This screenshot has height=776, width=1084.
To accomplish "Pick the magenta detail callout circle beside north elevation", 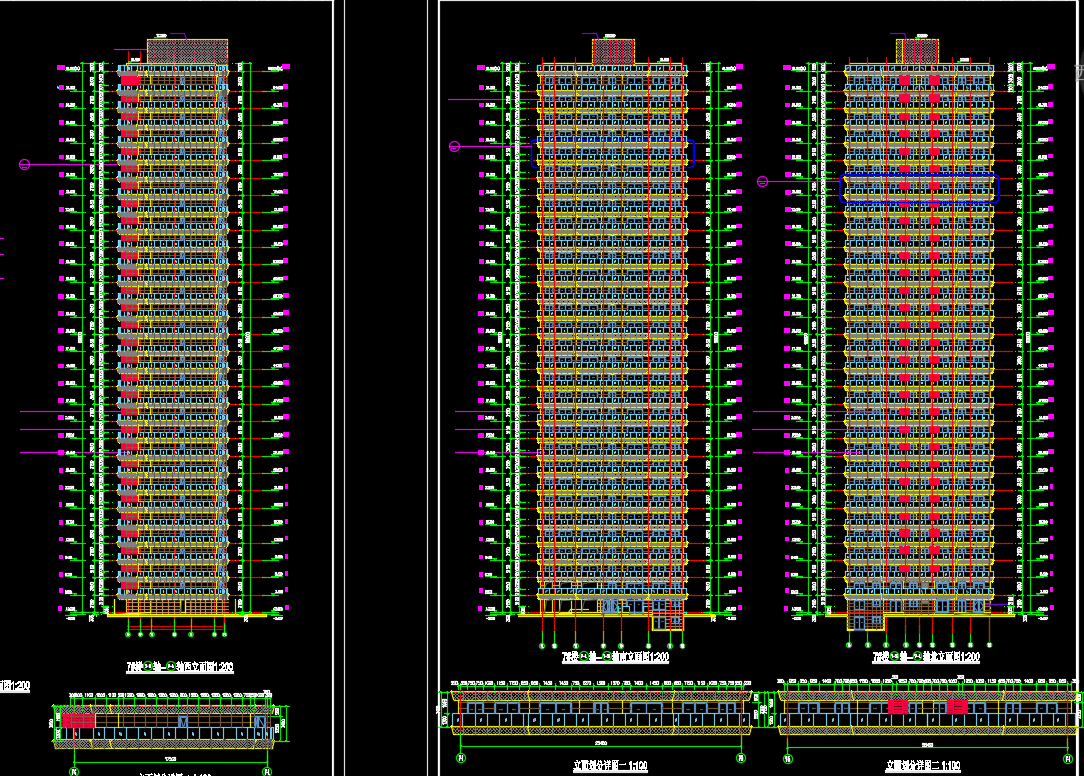I will (x=763, y=181).
